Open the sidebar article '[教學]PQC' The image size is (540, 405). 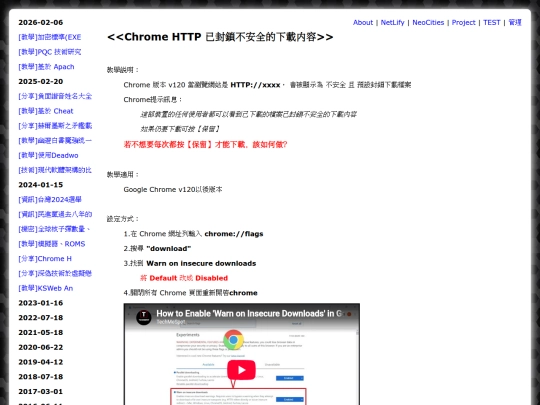pos(50,52)
